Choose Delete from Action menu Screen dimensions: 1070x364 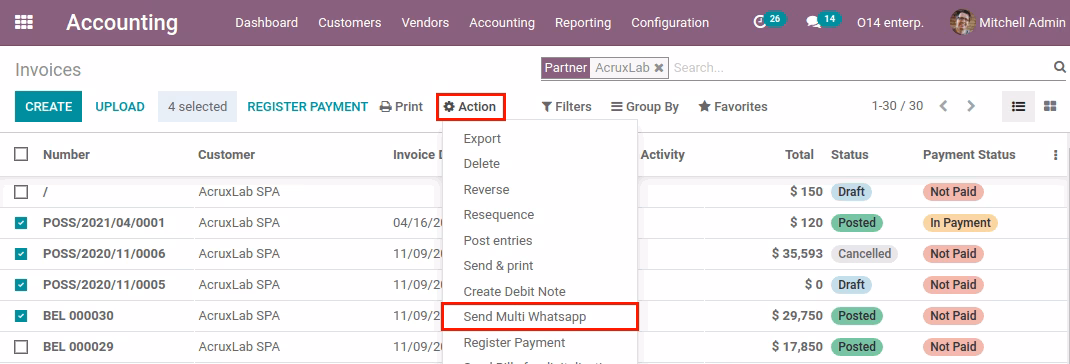point(540,164)
